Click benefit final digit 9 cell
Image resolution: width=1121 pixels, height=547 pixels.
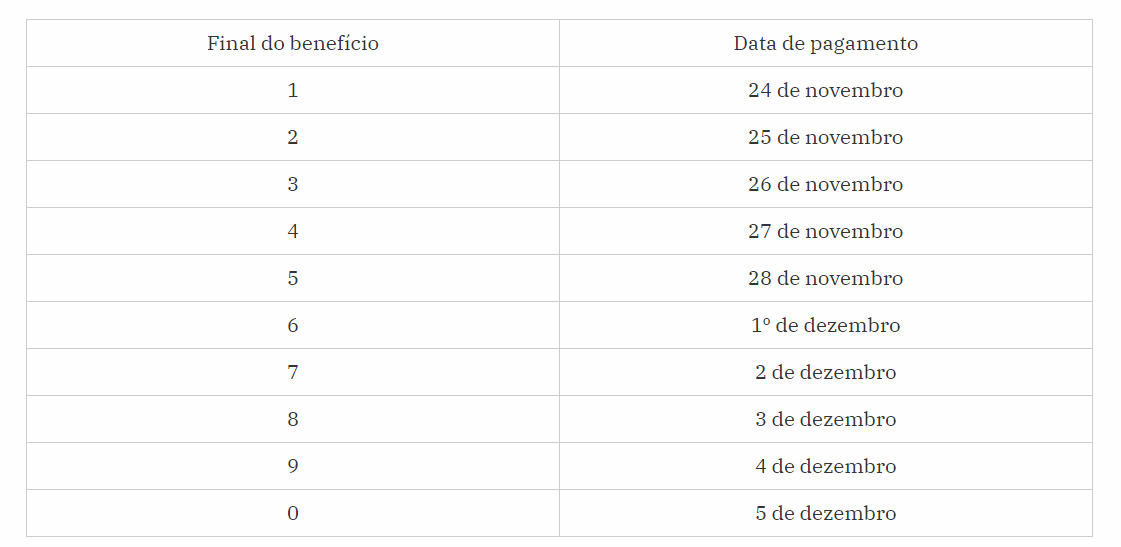[292, 466]
